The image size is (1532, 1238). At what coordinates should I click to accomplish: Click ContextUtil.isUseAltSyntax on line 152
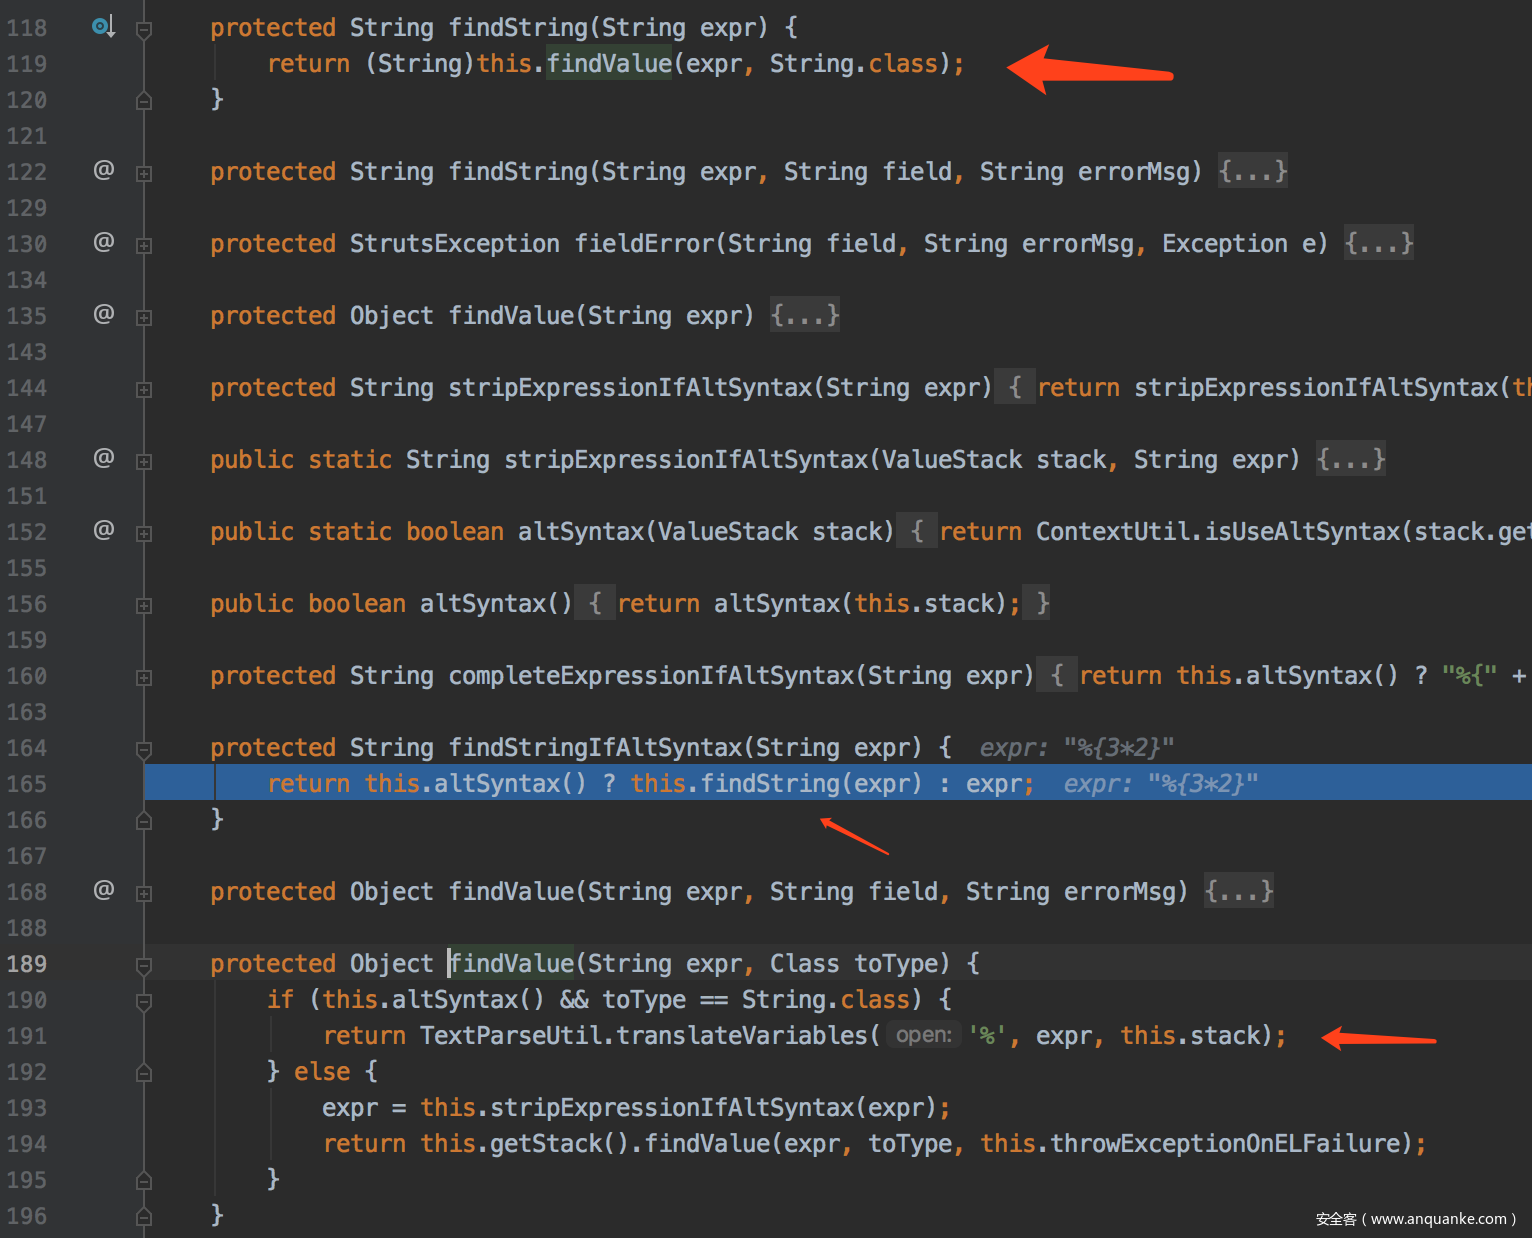point(1217,532)
